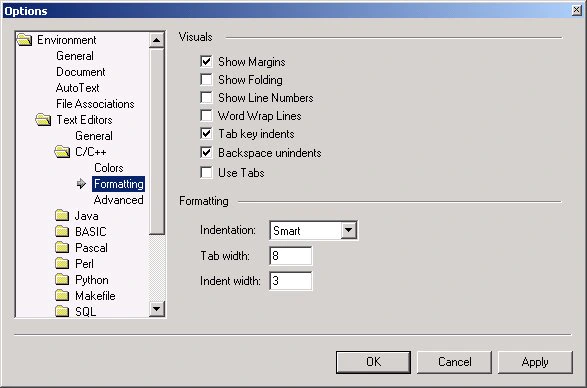Select the Text Editors node
The width and height of the screenshot is (587, 388).
click(84, 120)
